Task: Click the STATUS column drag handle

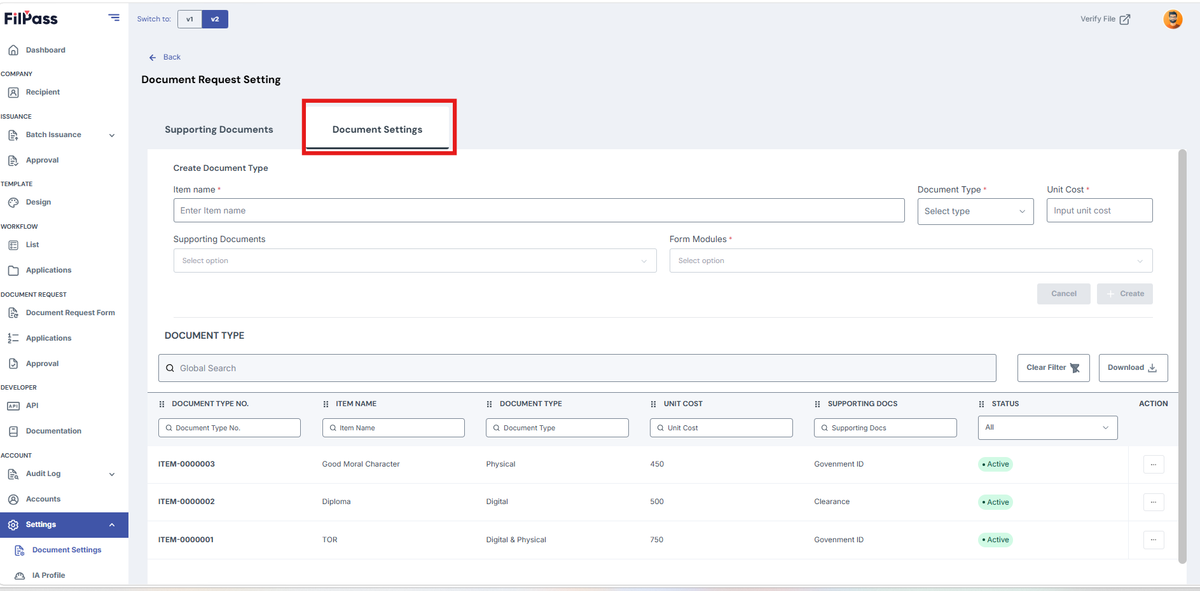Action: pyautogui.click(x=982, y=404)
